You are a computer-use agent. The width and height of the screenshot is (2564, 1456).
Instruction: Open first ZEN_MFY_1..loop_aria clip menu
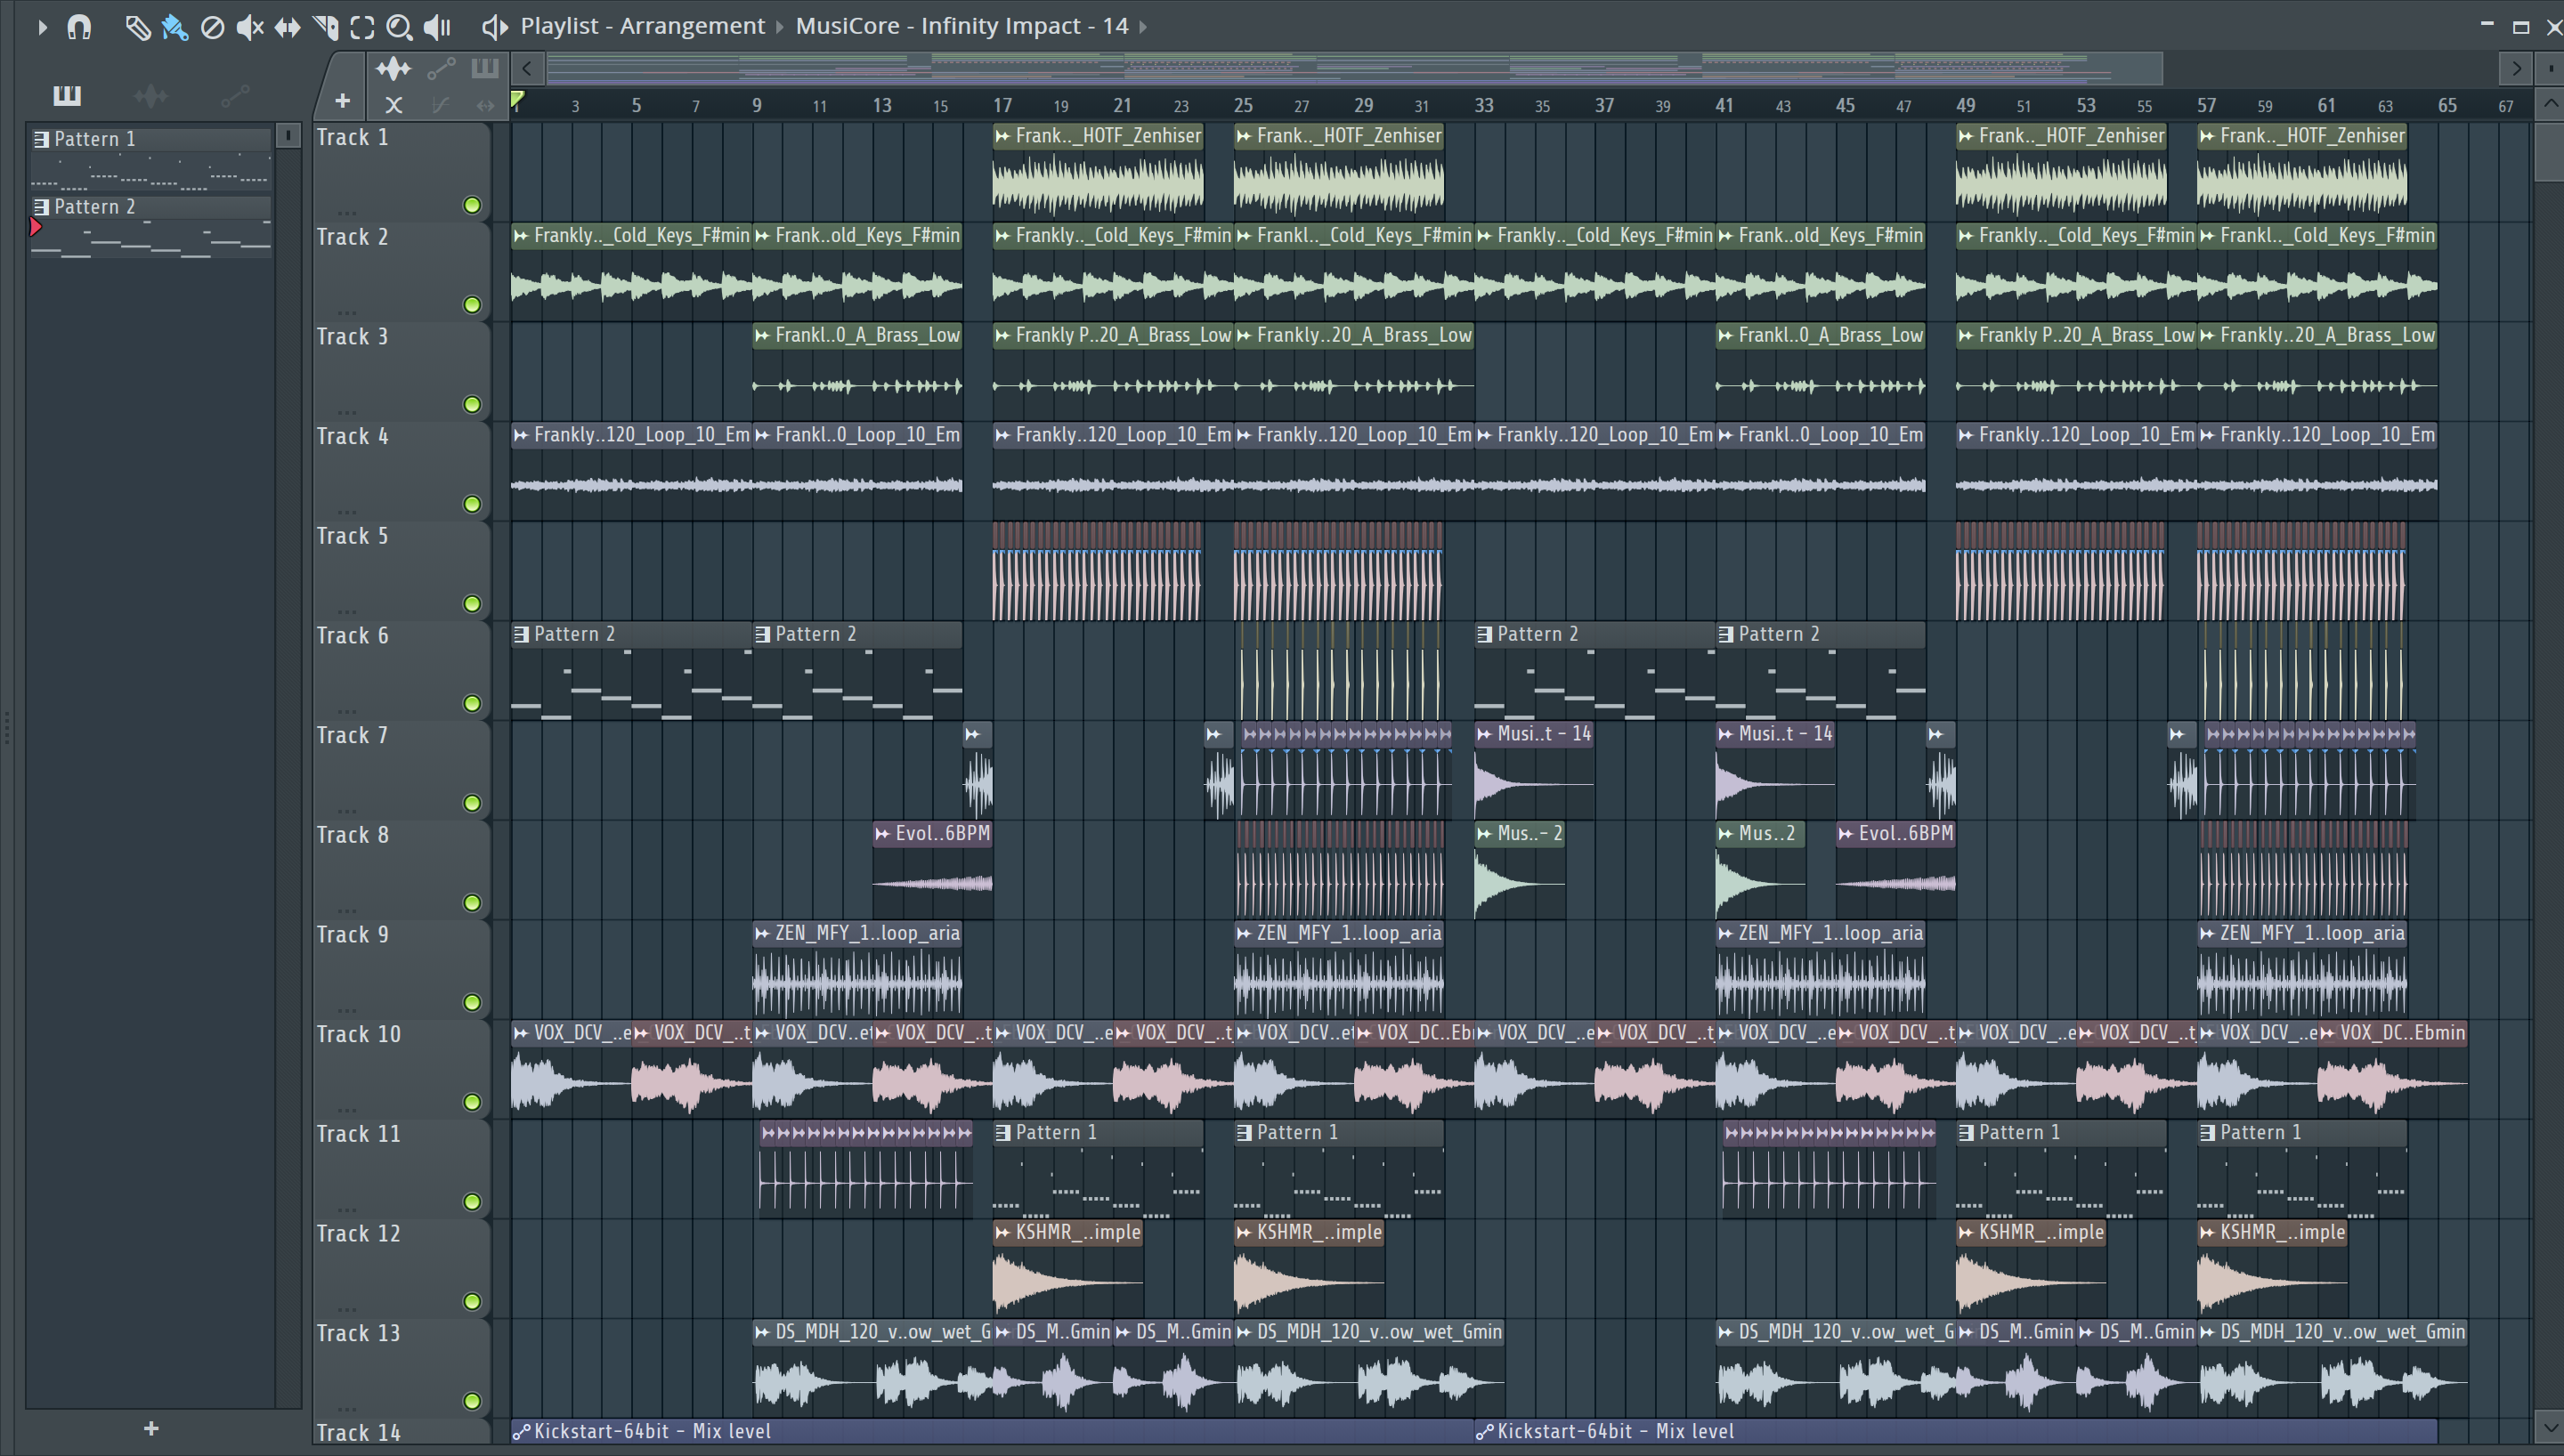(762, 933)
